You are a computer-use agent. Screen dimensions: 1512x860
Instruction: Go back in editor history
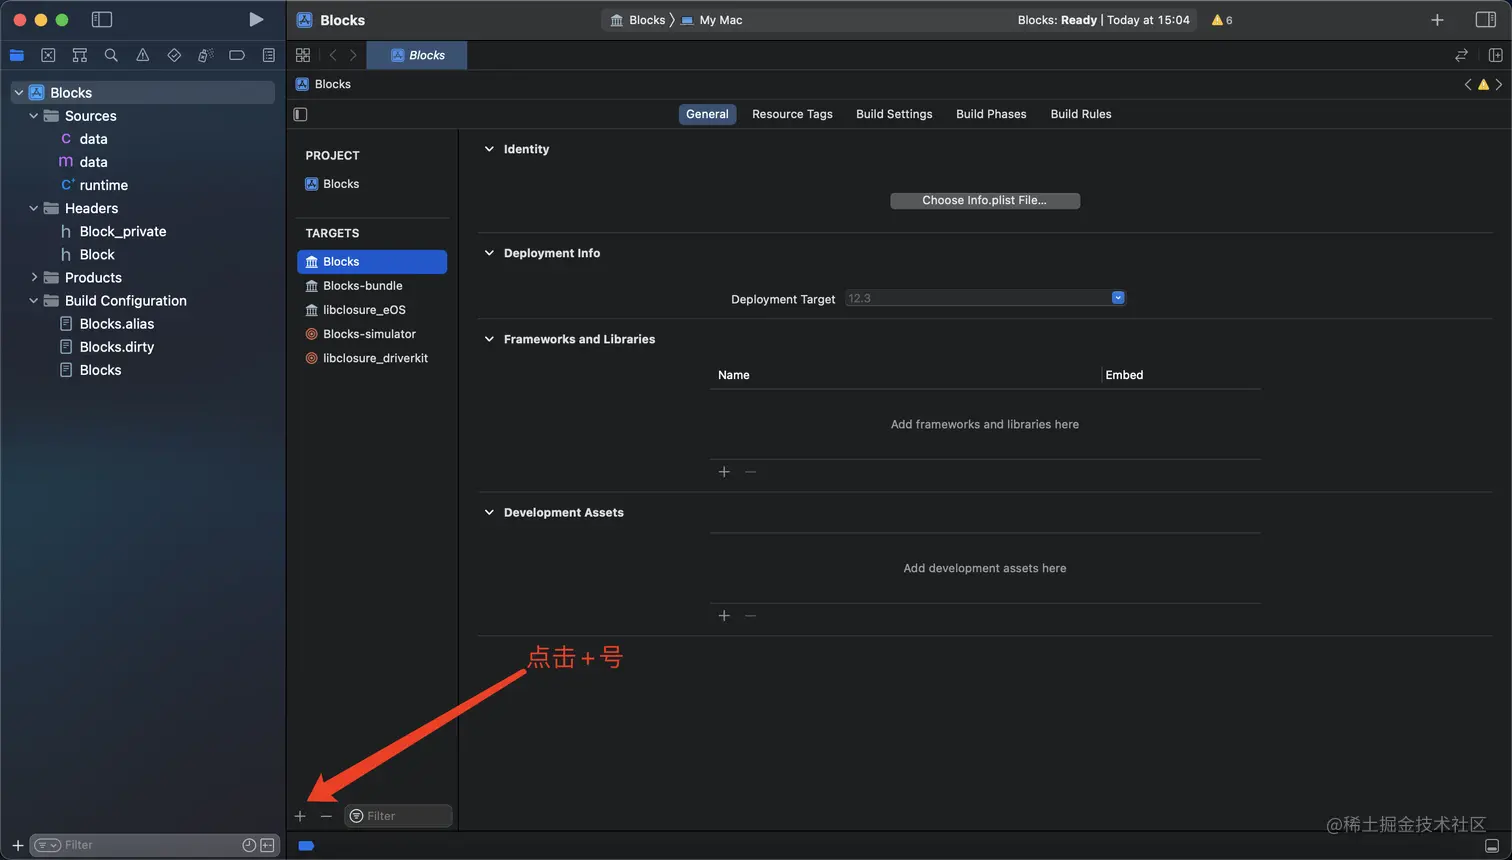point(333,55)
